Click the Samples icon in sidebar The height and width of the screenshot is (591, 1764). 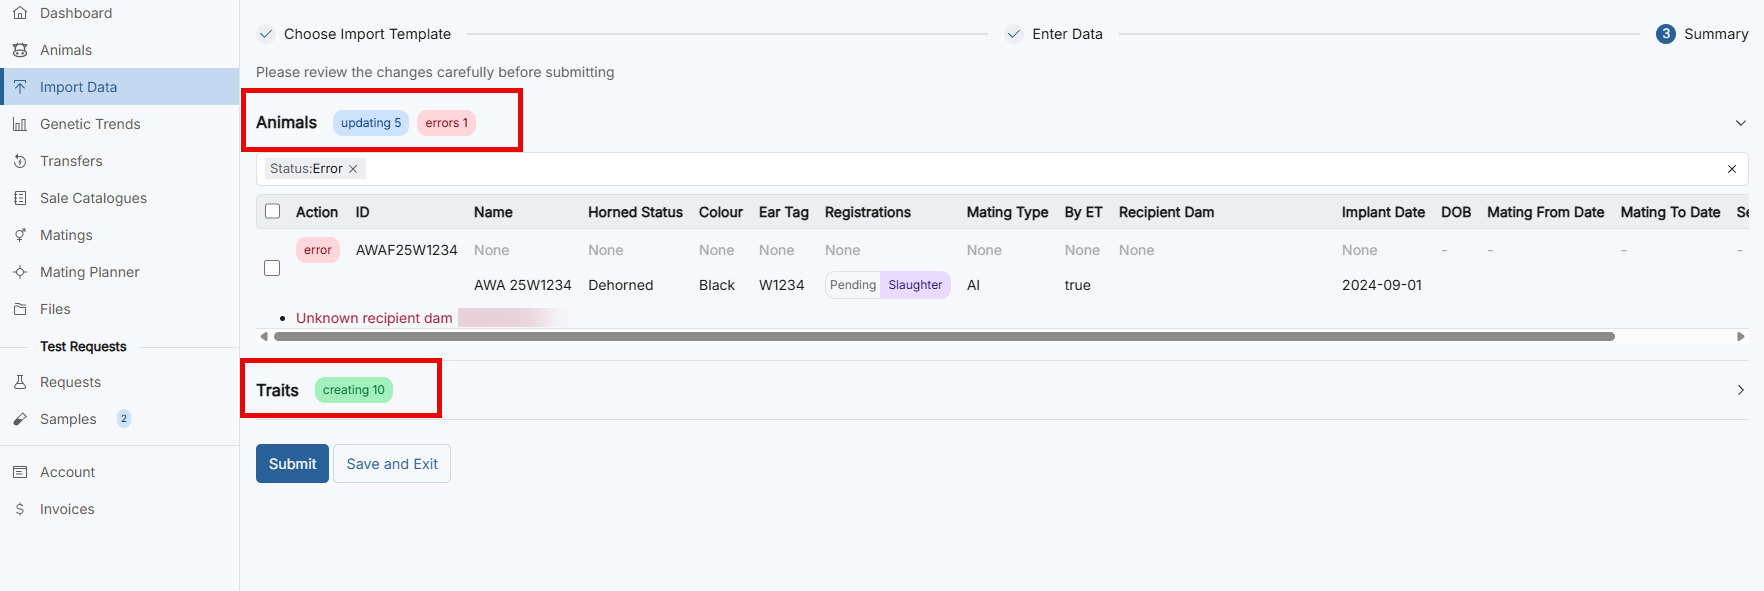20,419
